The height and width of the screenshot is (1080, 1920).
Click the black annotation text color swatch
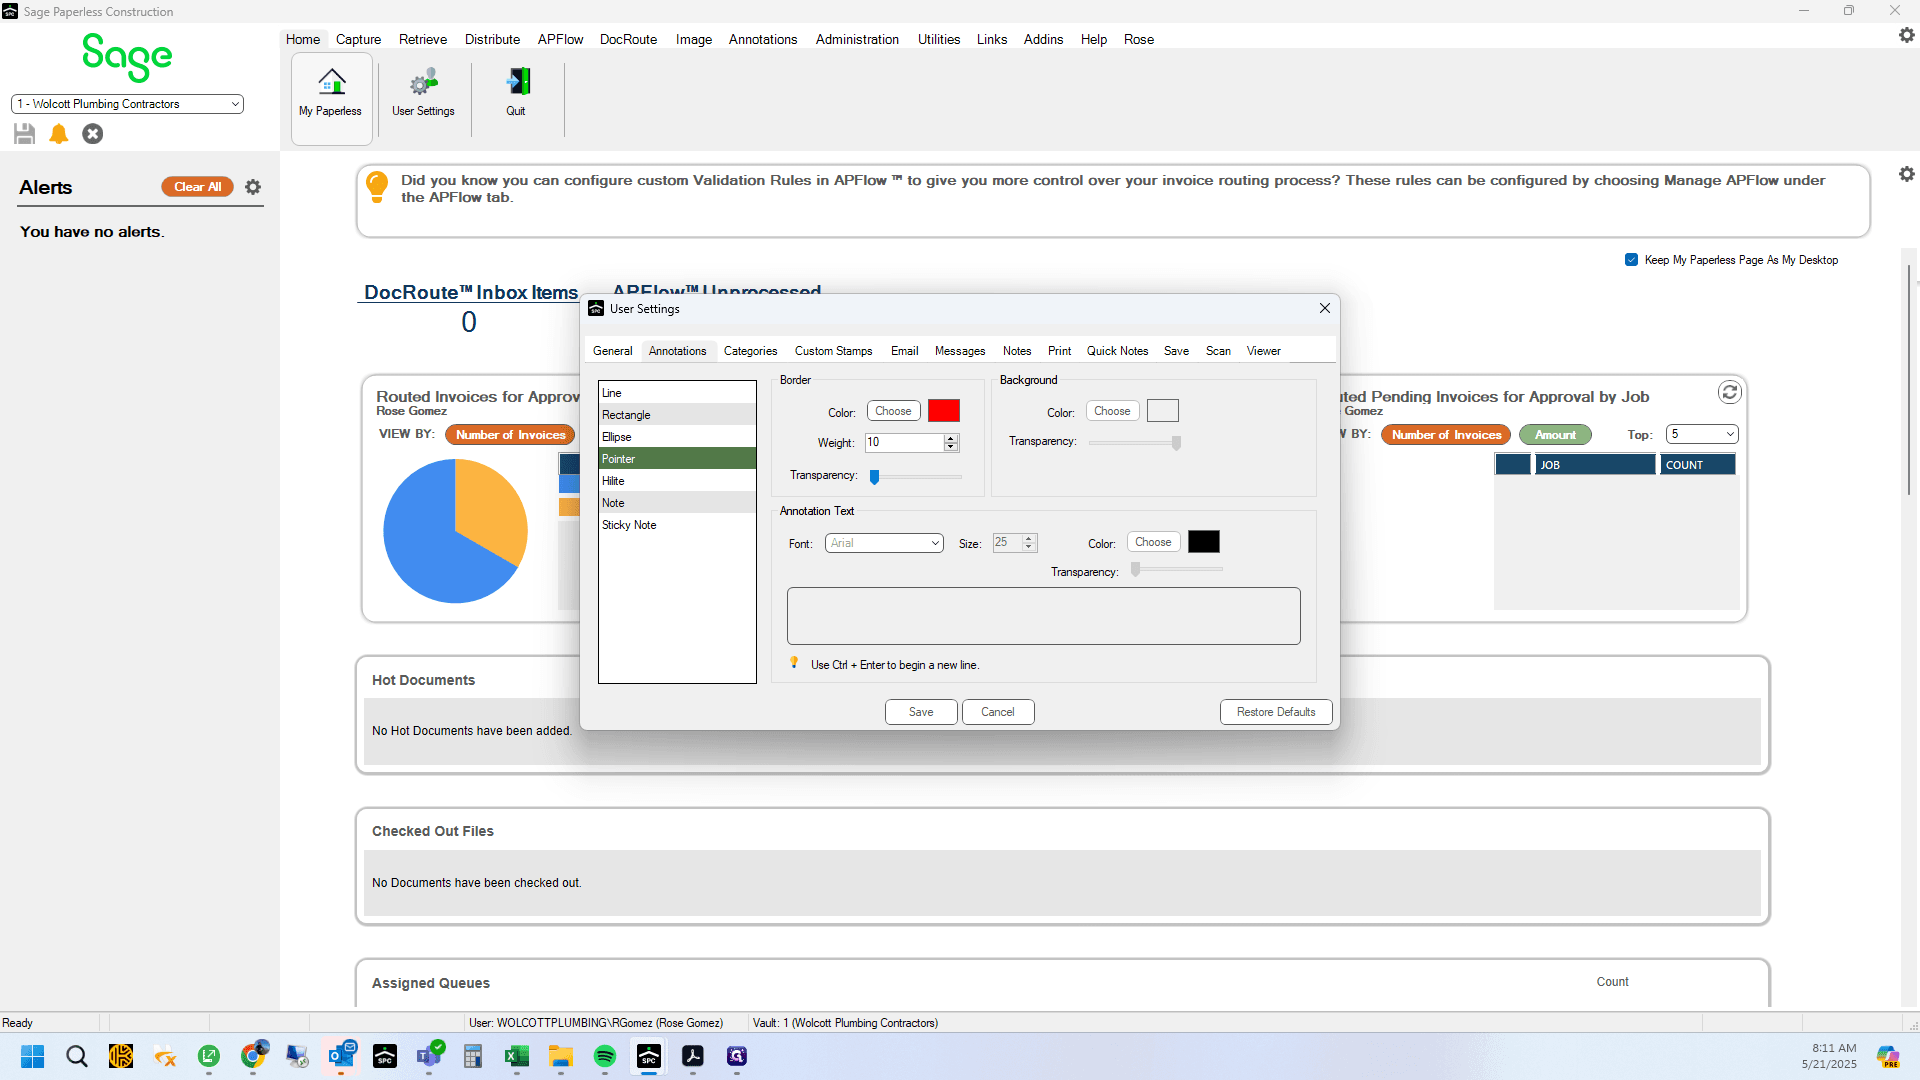pyautogui.click(x=1204, y=542)
